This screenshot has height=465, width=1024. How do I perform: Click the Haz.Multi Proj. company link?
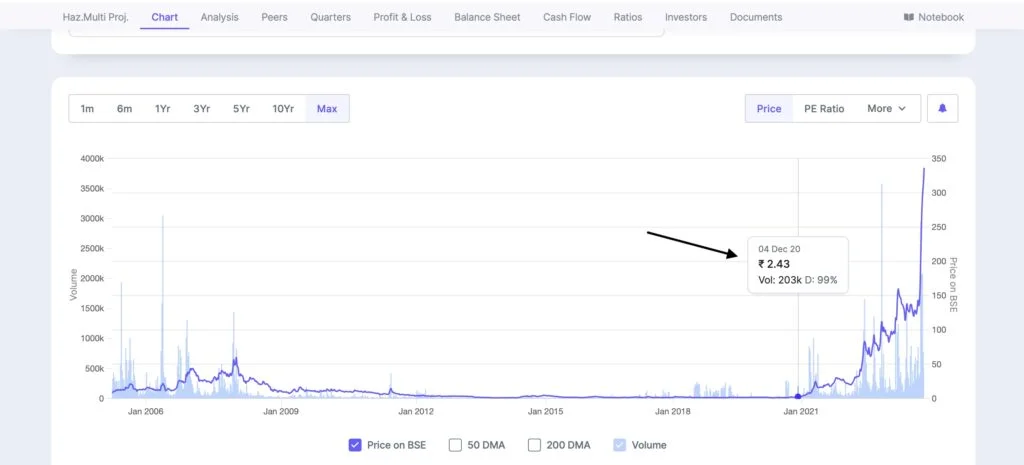point(95,17)
